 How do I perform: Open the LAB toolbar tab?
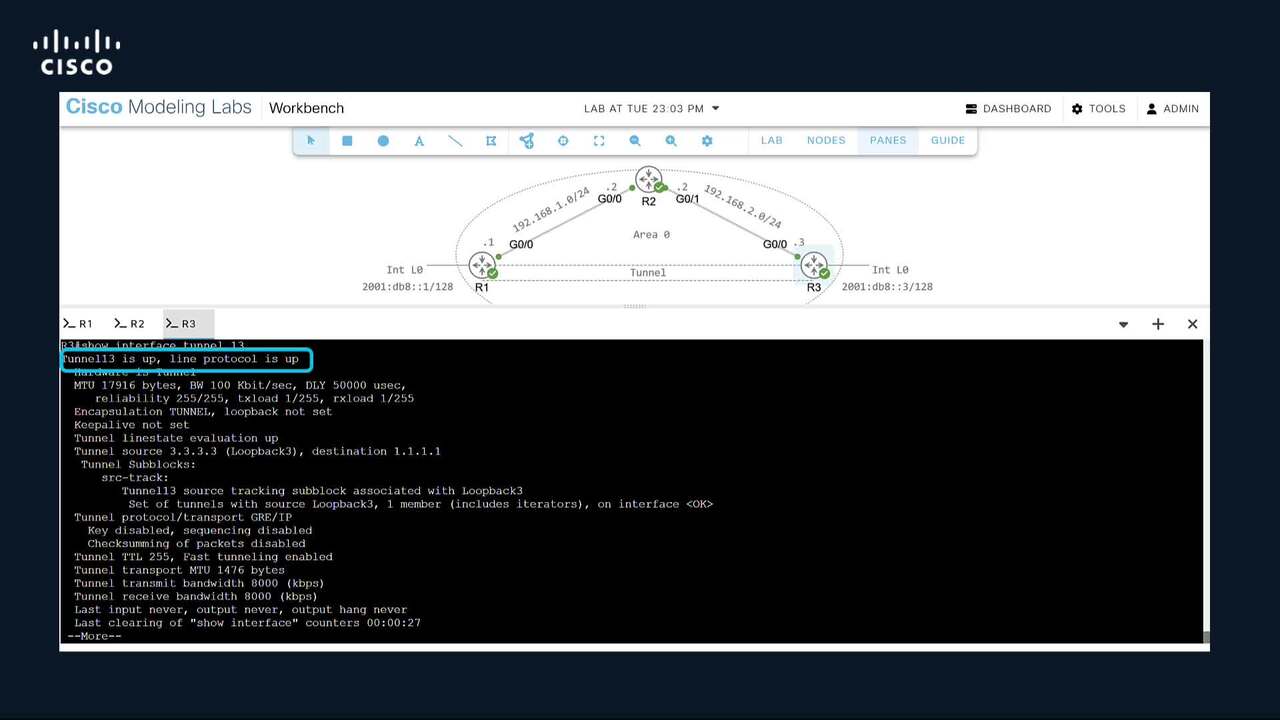click(772, 140)
